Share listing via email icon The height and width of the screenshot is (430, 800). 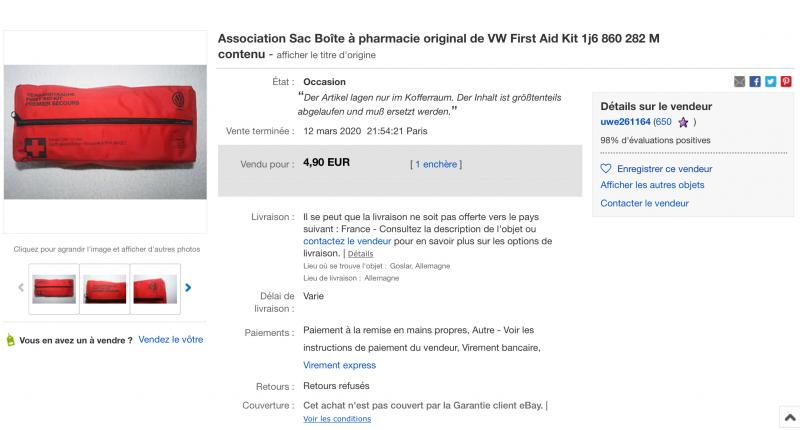point(739,82)
